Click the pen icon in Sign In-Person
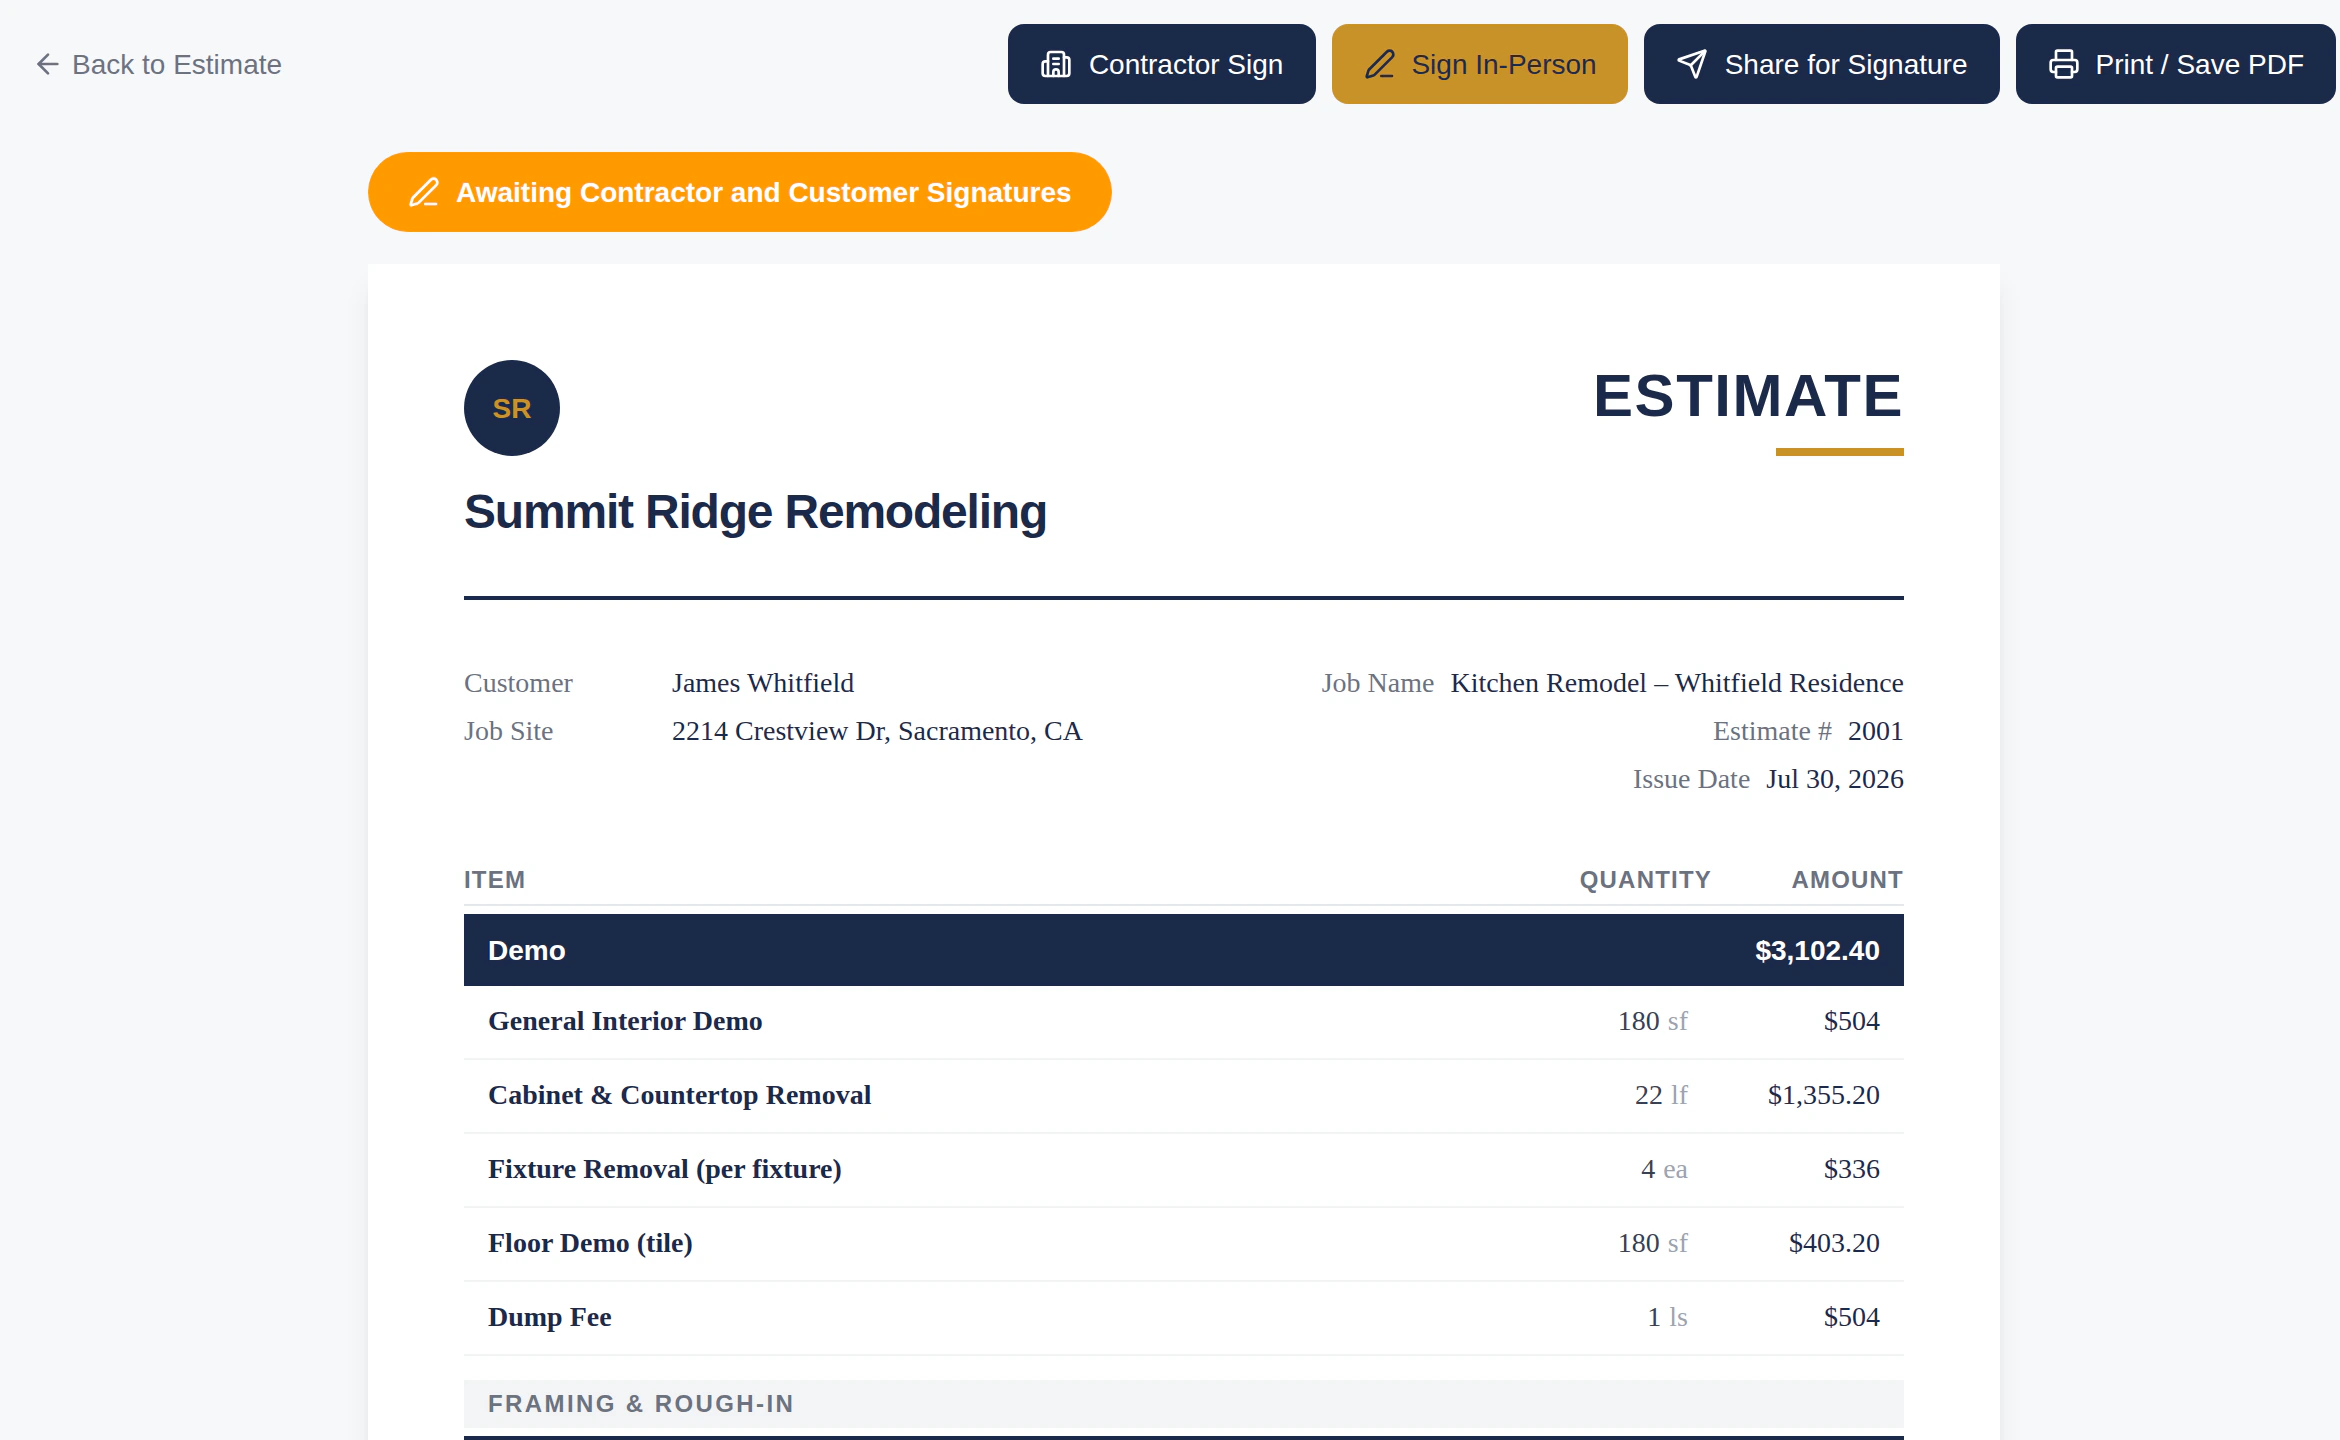The image size is (2340, 1440). [1380, 64]
